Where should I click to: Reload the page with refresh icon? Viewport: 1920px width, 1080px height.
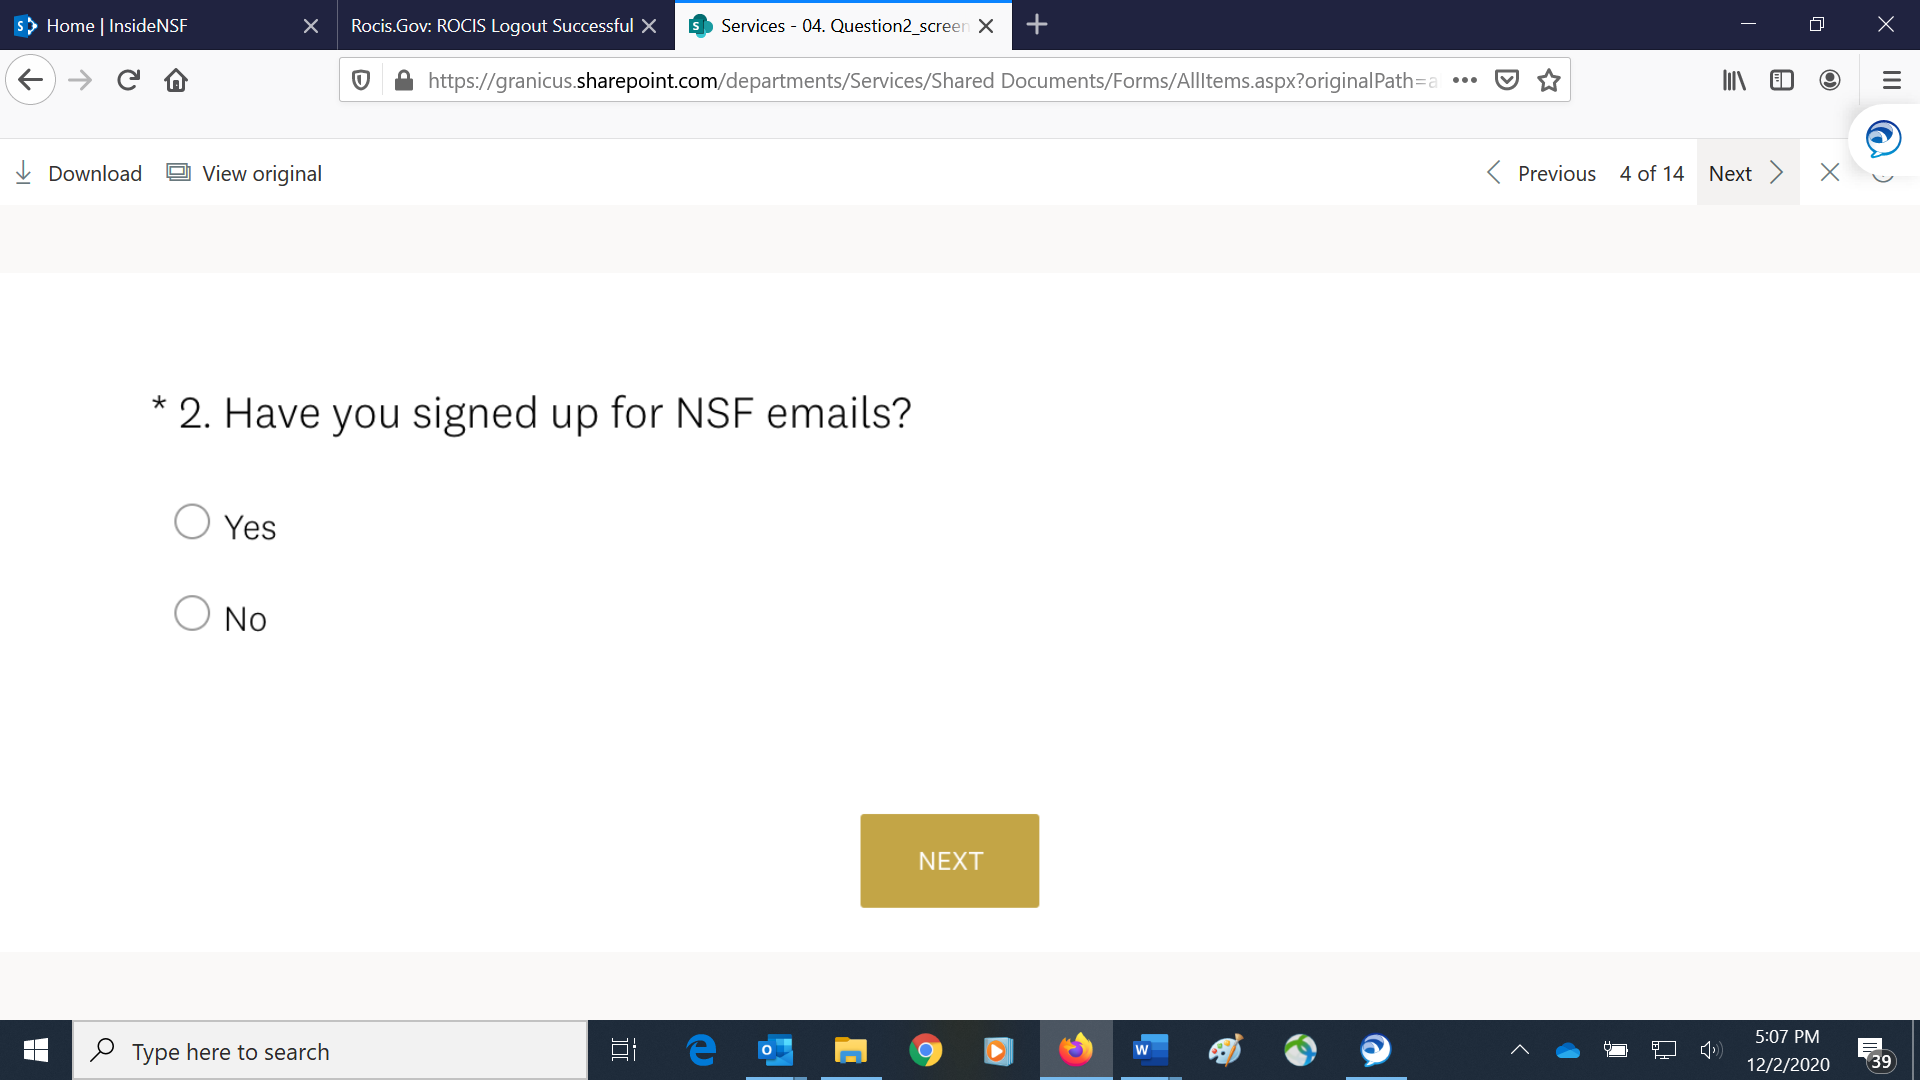(x=128, y=80)
